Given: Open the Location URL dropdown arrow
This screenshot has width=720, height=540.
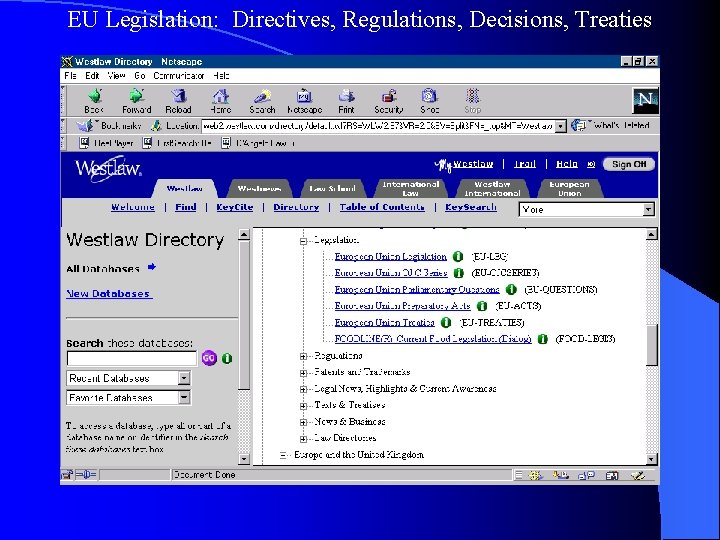Looking at the screenshot, I should click(560, 126).
